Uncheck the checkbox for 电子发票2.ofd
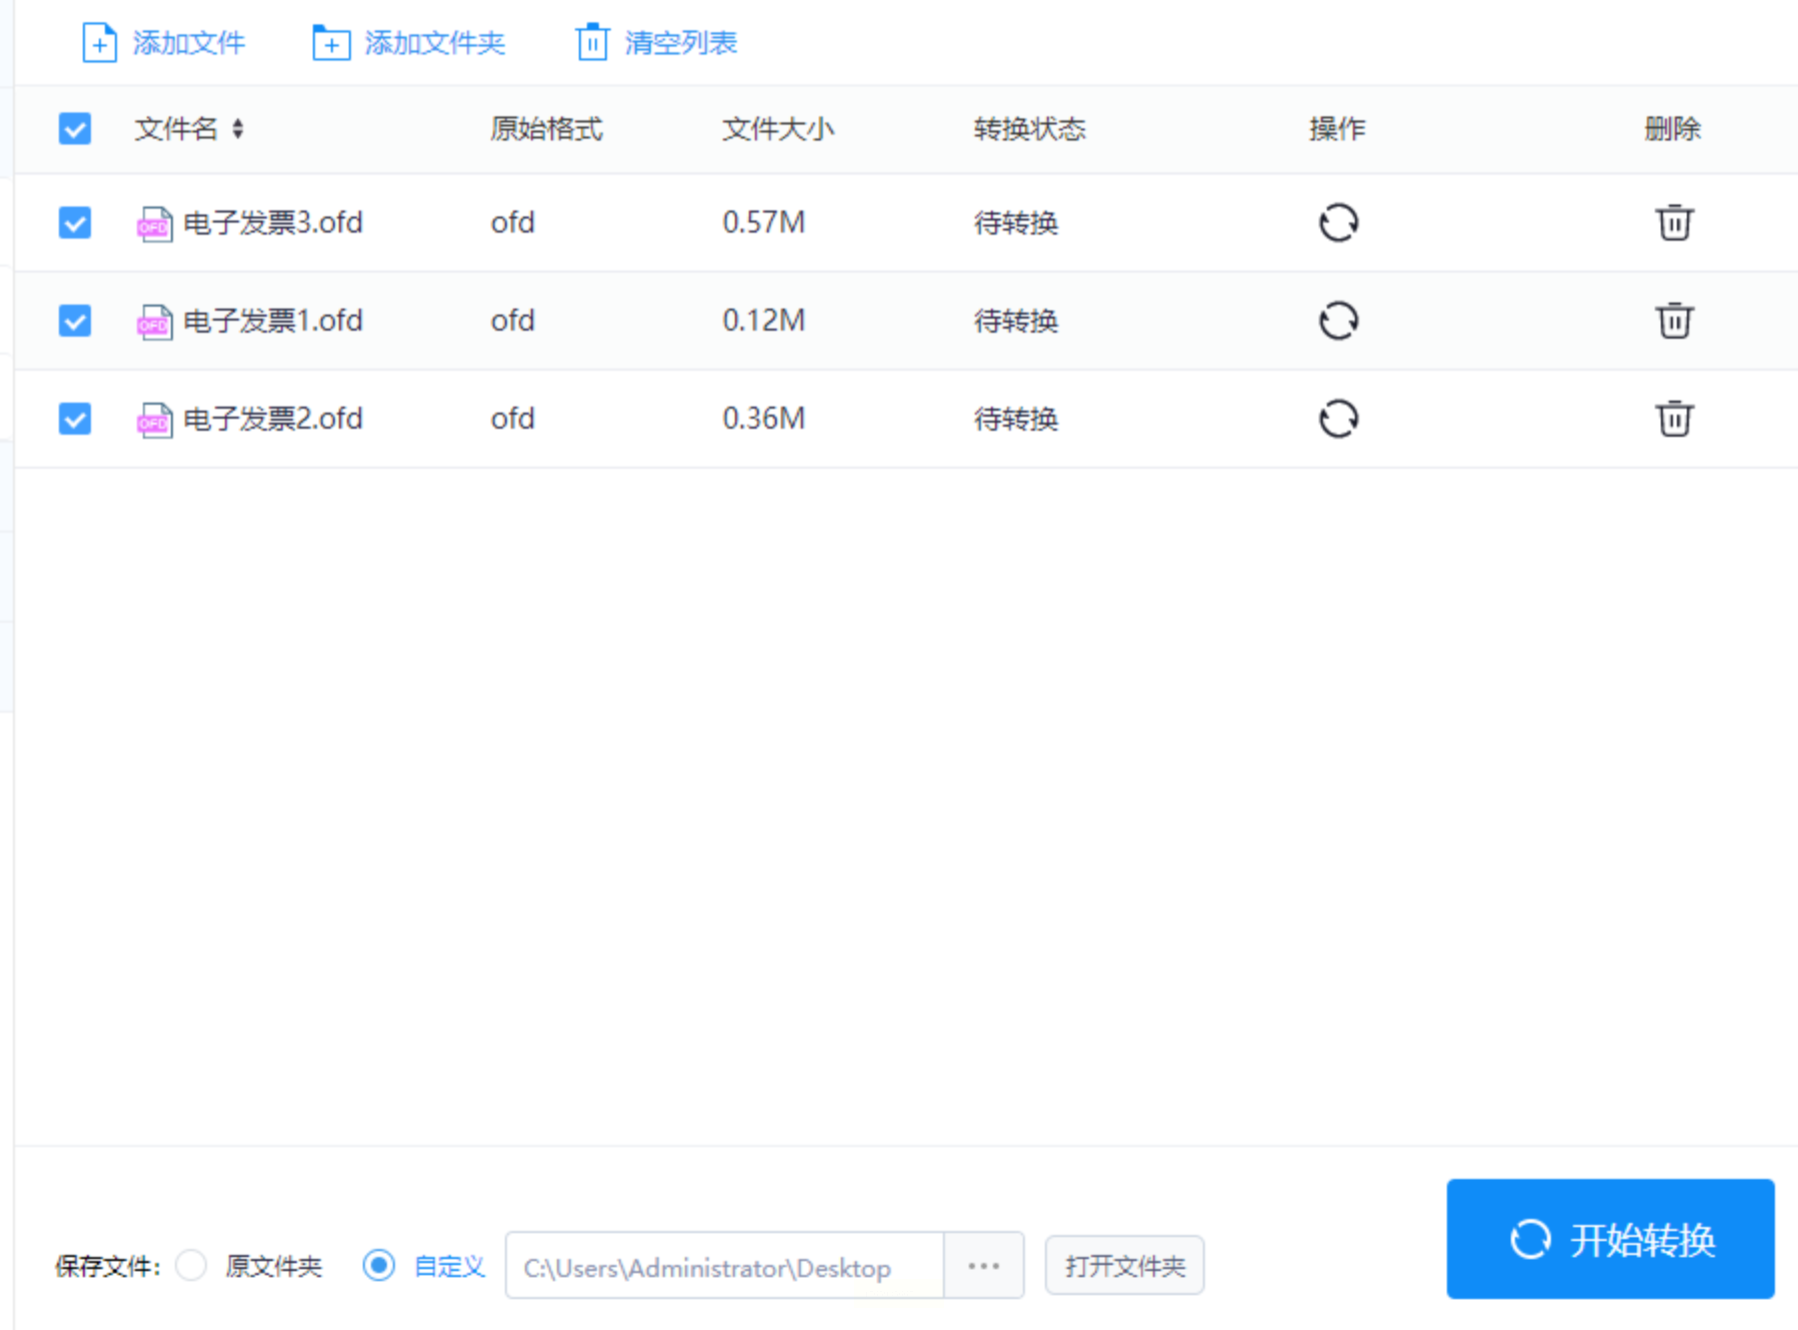This screenshot has width=1798, height=1330. [75, 419]
